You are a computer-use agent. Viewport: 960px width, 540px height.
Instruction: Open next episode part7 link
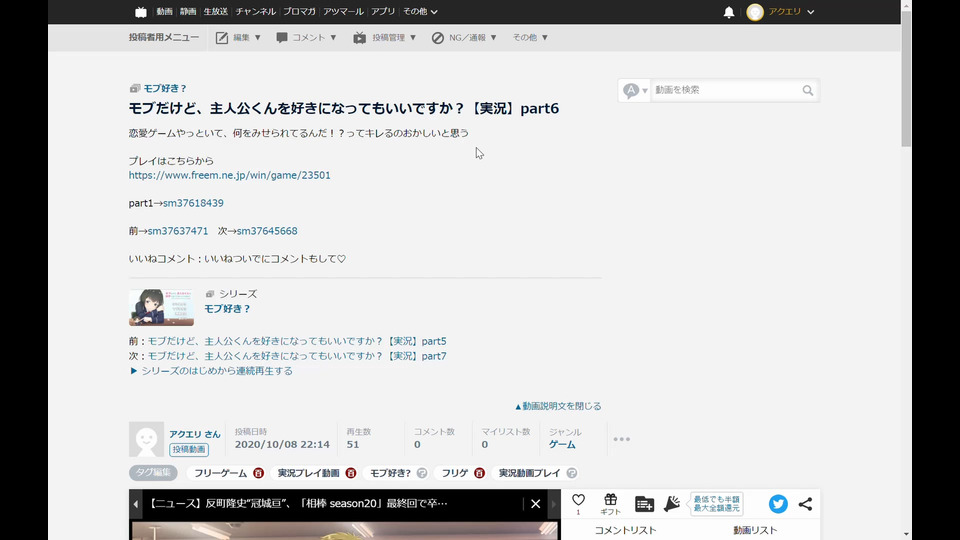[x=297, y=356]
